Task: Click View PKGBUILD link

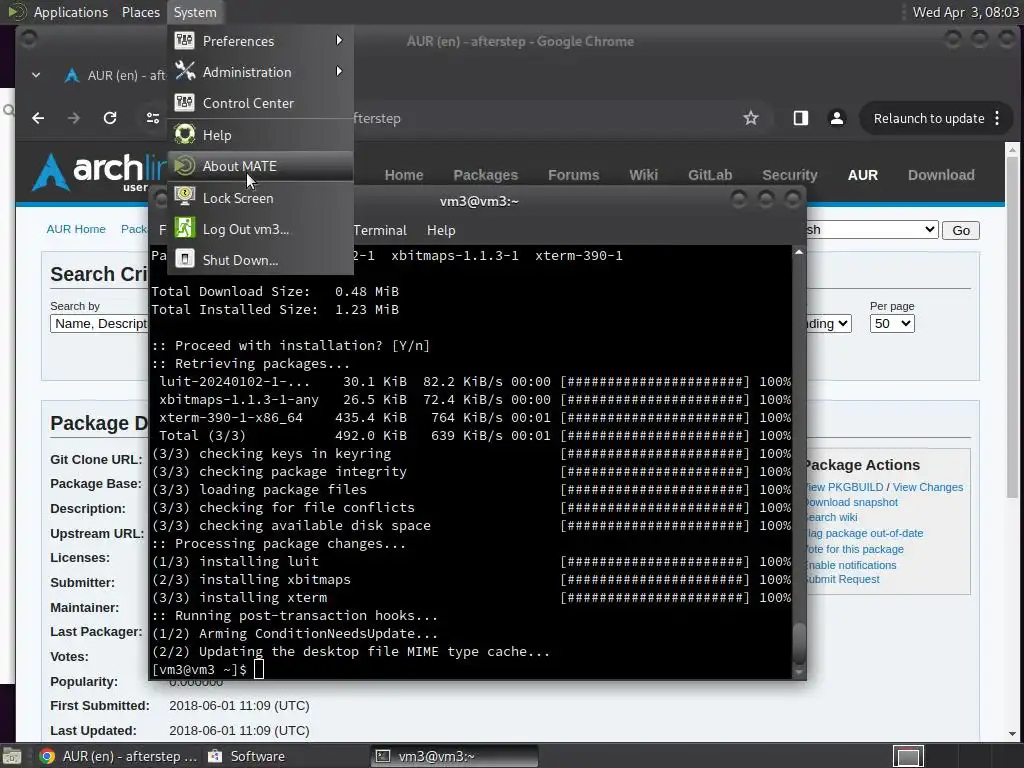Action: click(844, 487)
